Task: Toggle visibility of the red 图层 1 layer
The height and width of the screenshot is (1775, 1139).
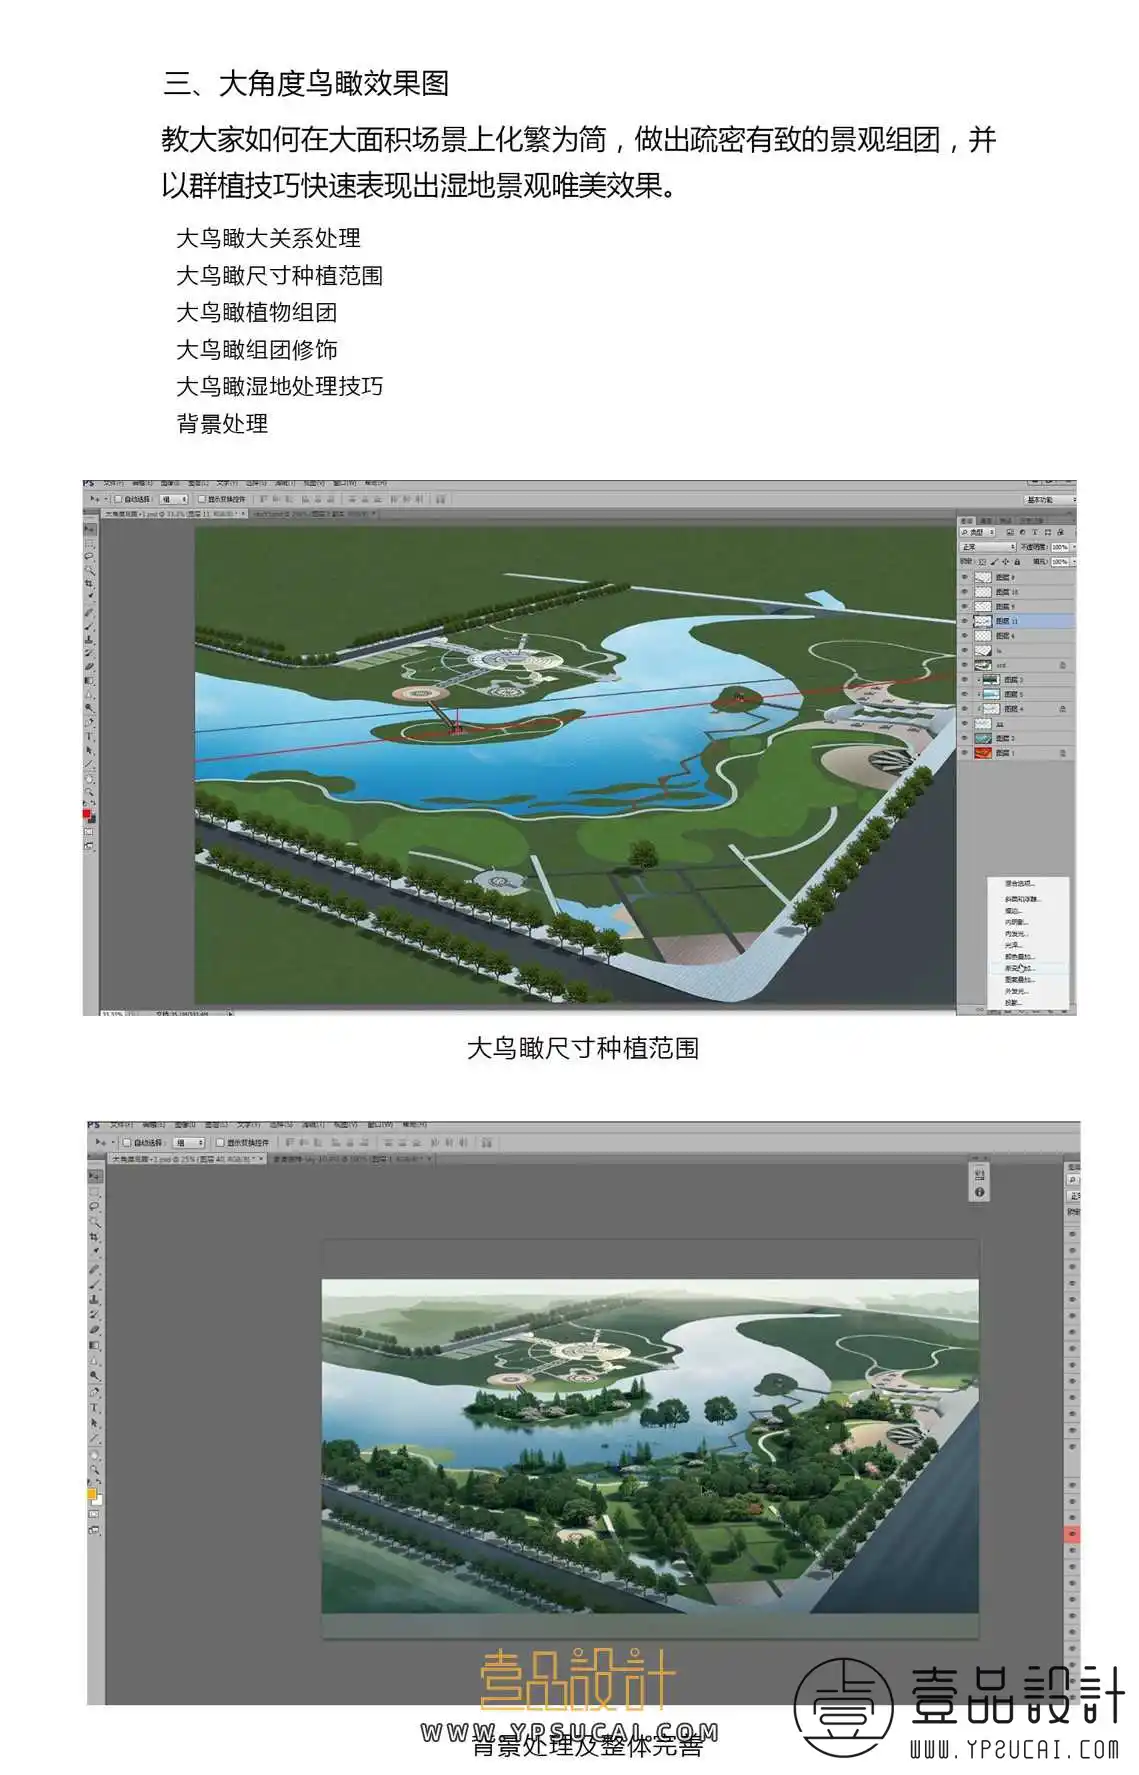Action: tap(964, 752)
